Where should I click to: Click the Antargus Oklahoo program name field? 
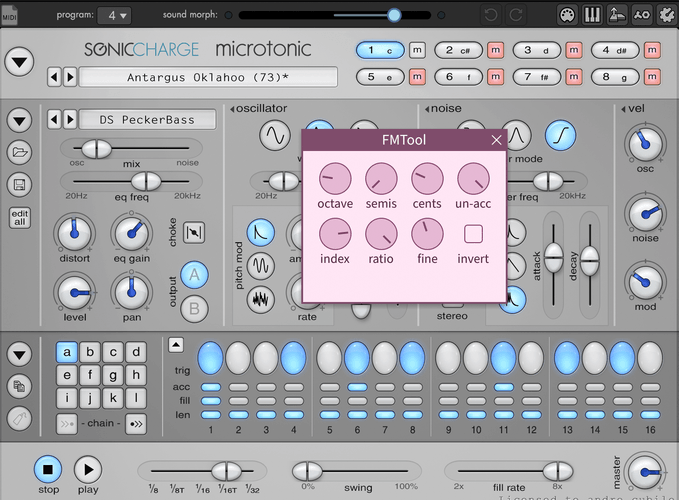[208, 77]
